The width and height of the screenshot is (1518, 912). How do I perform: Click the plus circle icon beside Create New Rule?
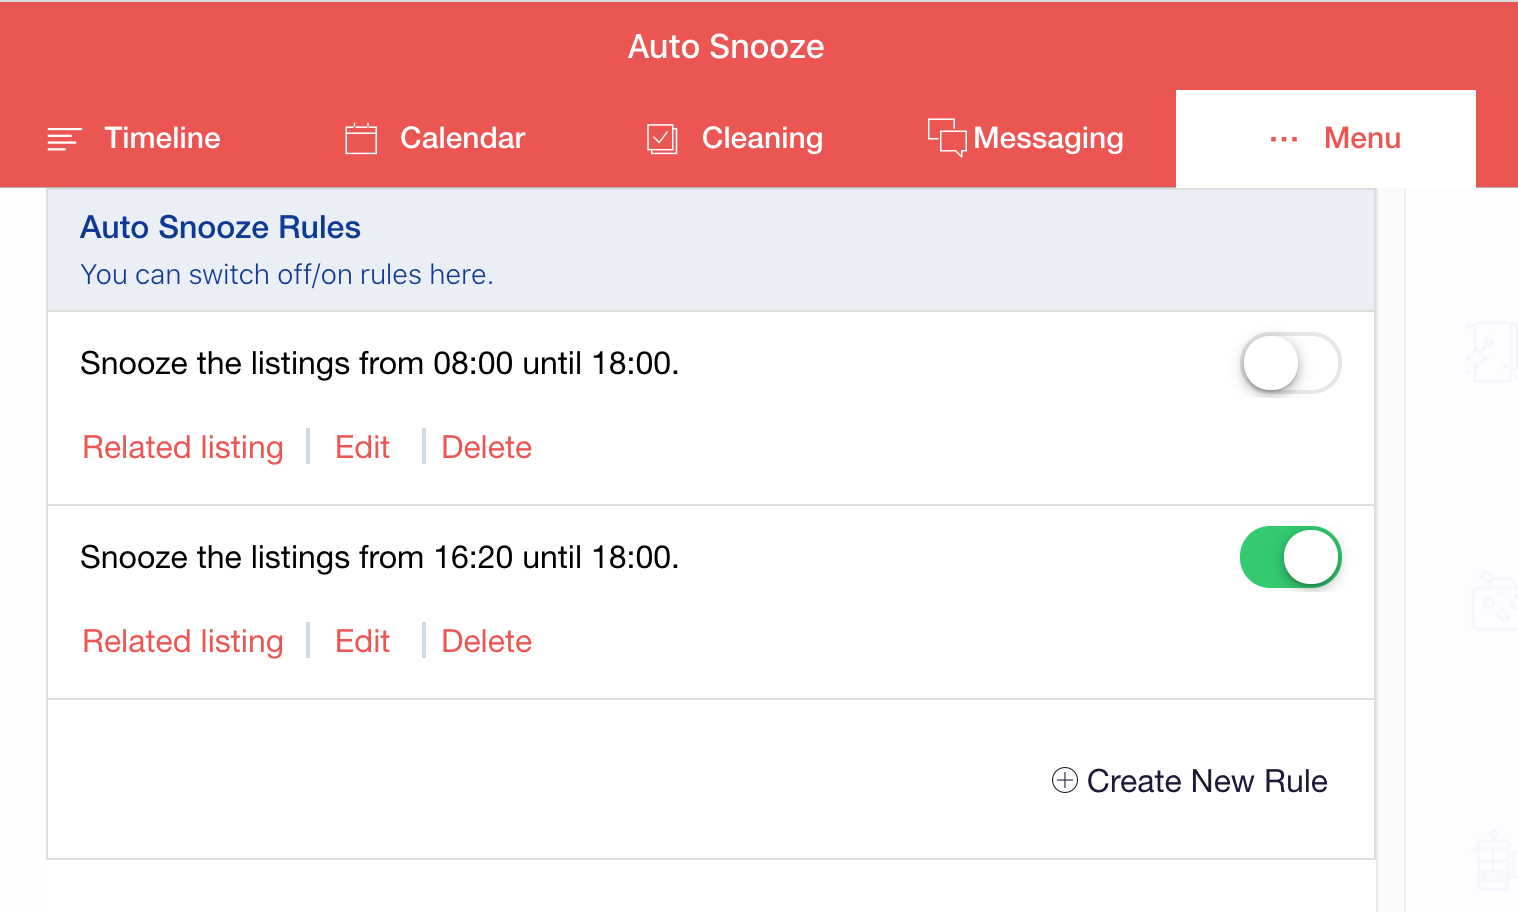click(1065, 780)
